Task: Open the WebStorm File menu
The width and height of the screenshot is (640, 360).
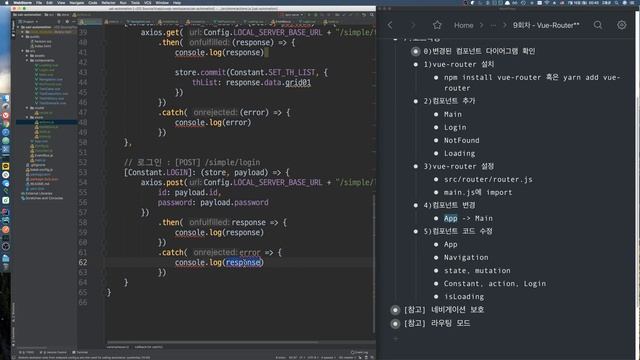Action: (39, 2)
